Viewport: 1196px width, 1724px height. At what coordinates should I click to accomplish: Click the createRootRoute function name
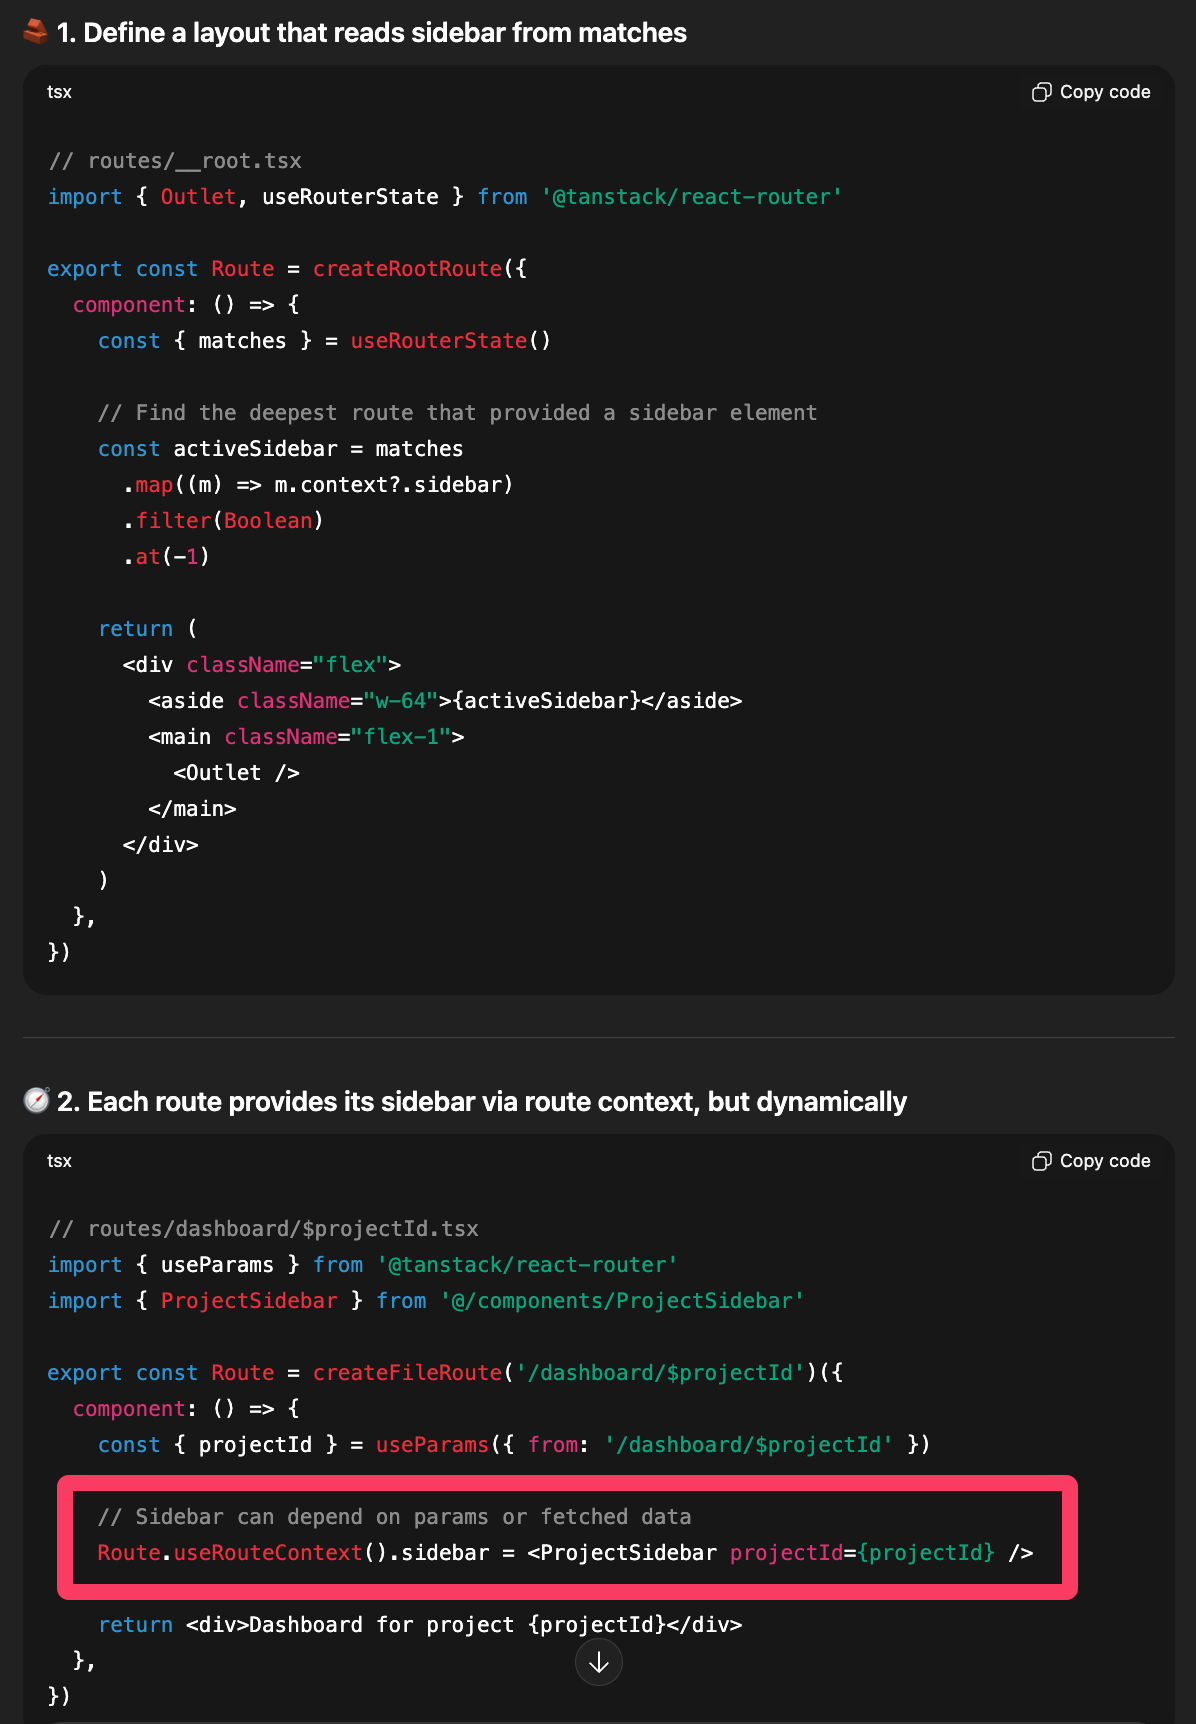click(407, 269)
